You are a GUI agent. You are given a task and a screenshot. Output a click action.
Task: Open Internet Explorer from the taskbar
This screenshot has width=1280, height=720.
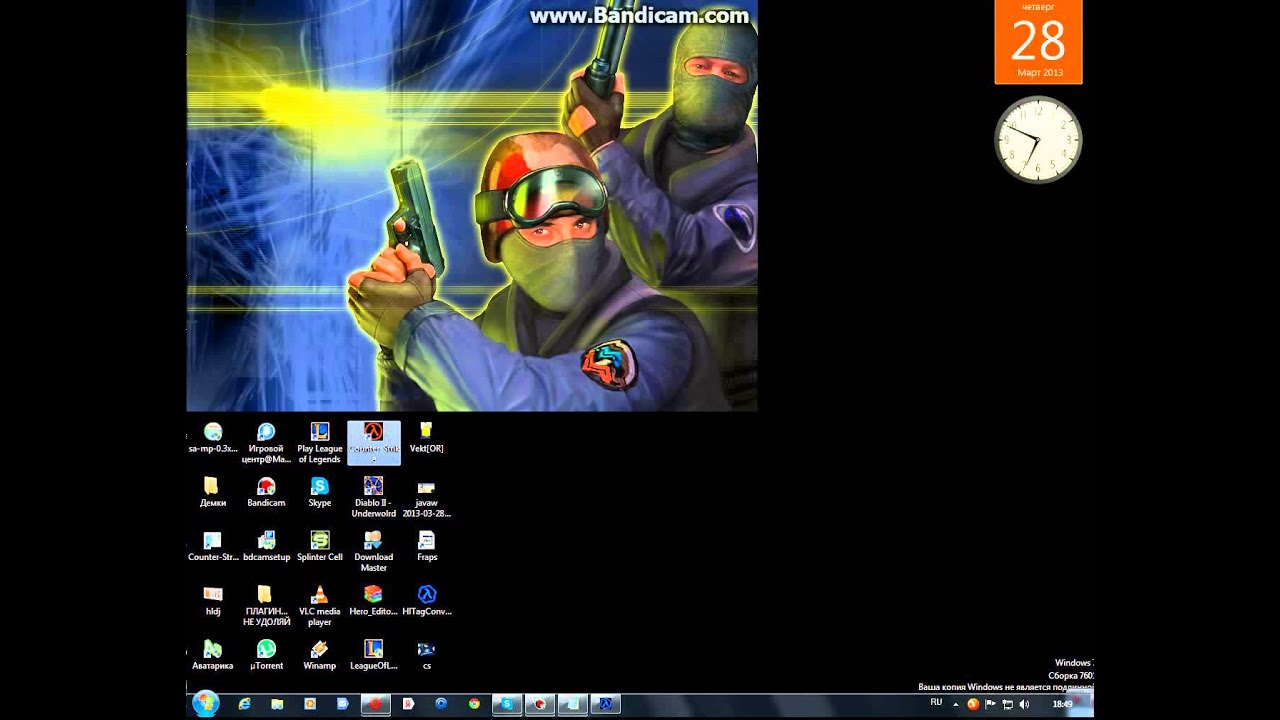tap(244, 704)
